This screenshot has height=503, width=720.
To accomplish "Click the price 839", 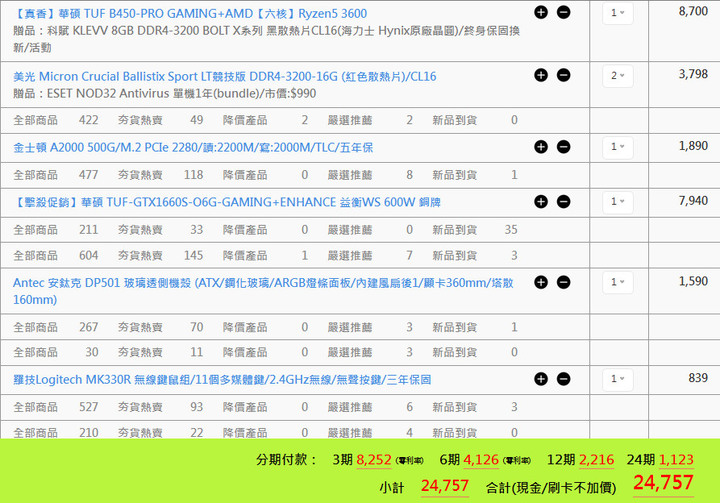I will tap(698, 378).
